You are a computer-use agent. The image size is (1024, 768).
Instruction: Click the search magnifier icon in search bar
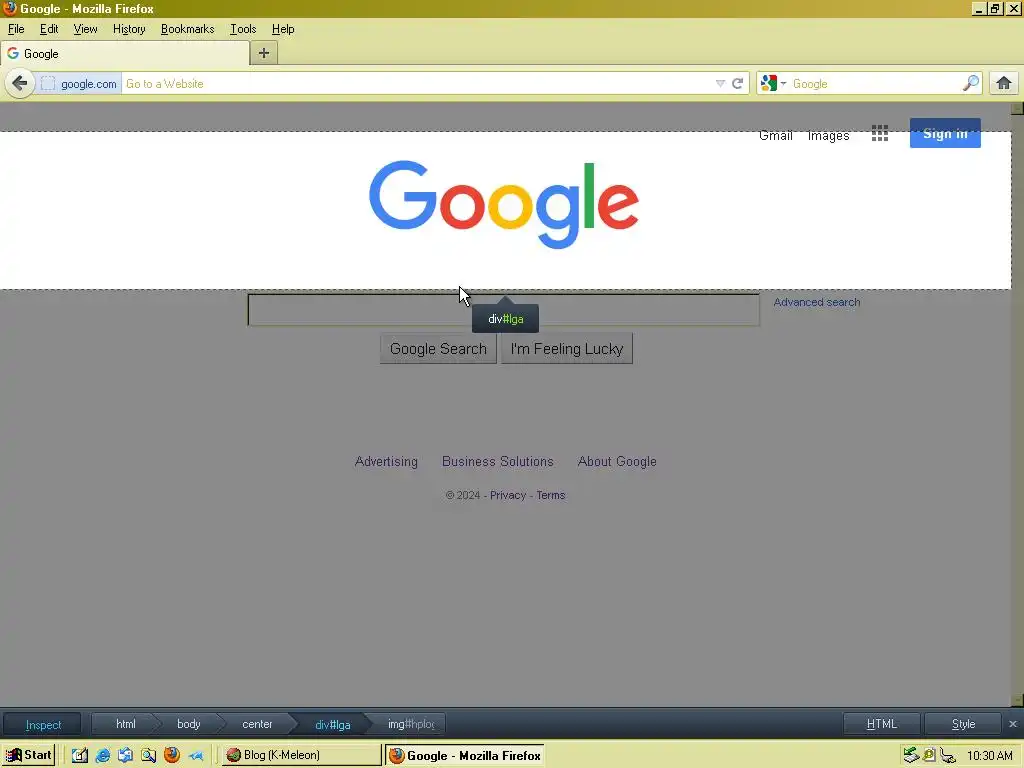(970, 83)
